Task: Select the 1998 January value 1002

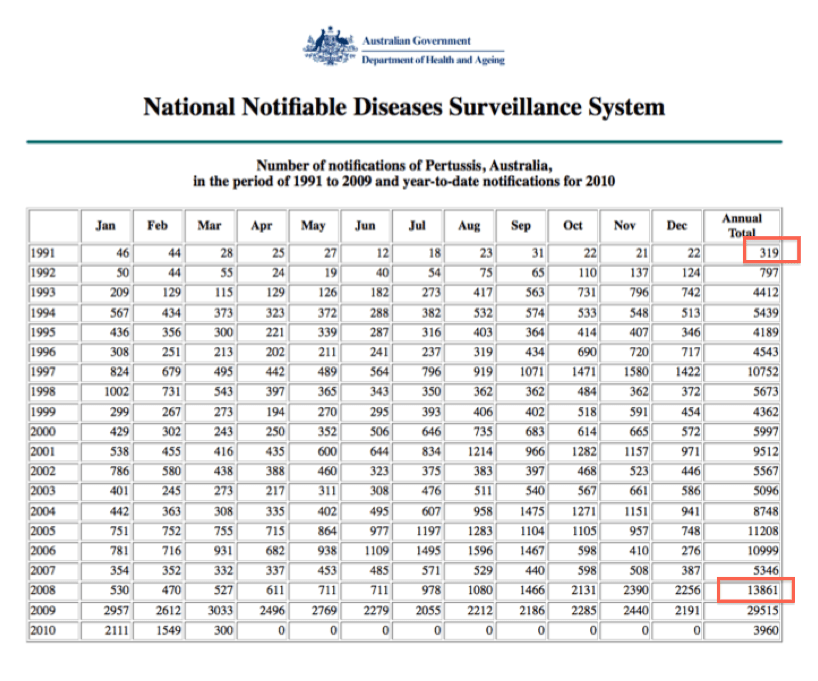Action: click(x=110, y=392)
